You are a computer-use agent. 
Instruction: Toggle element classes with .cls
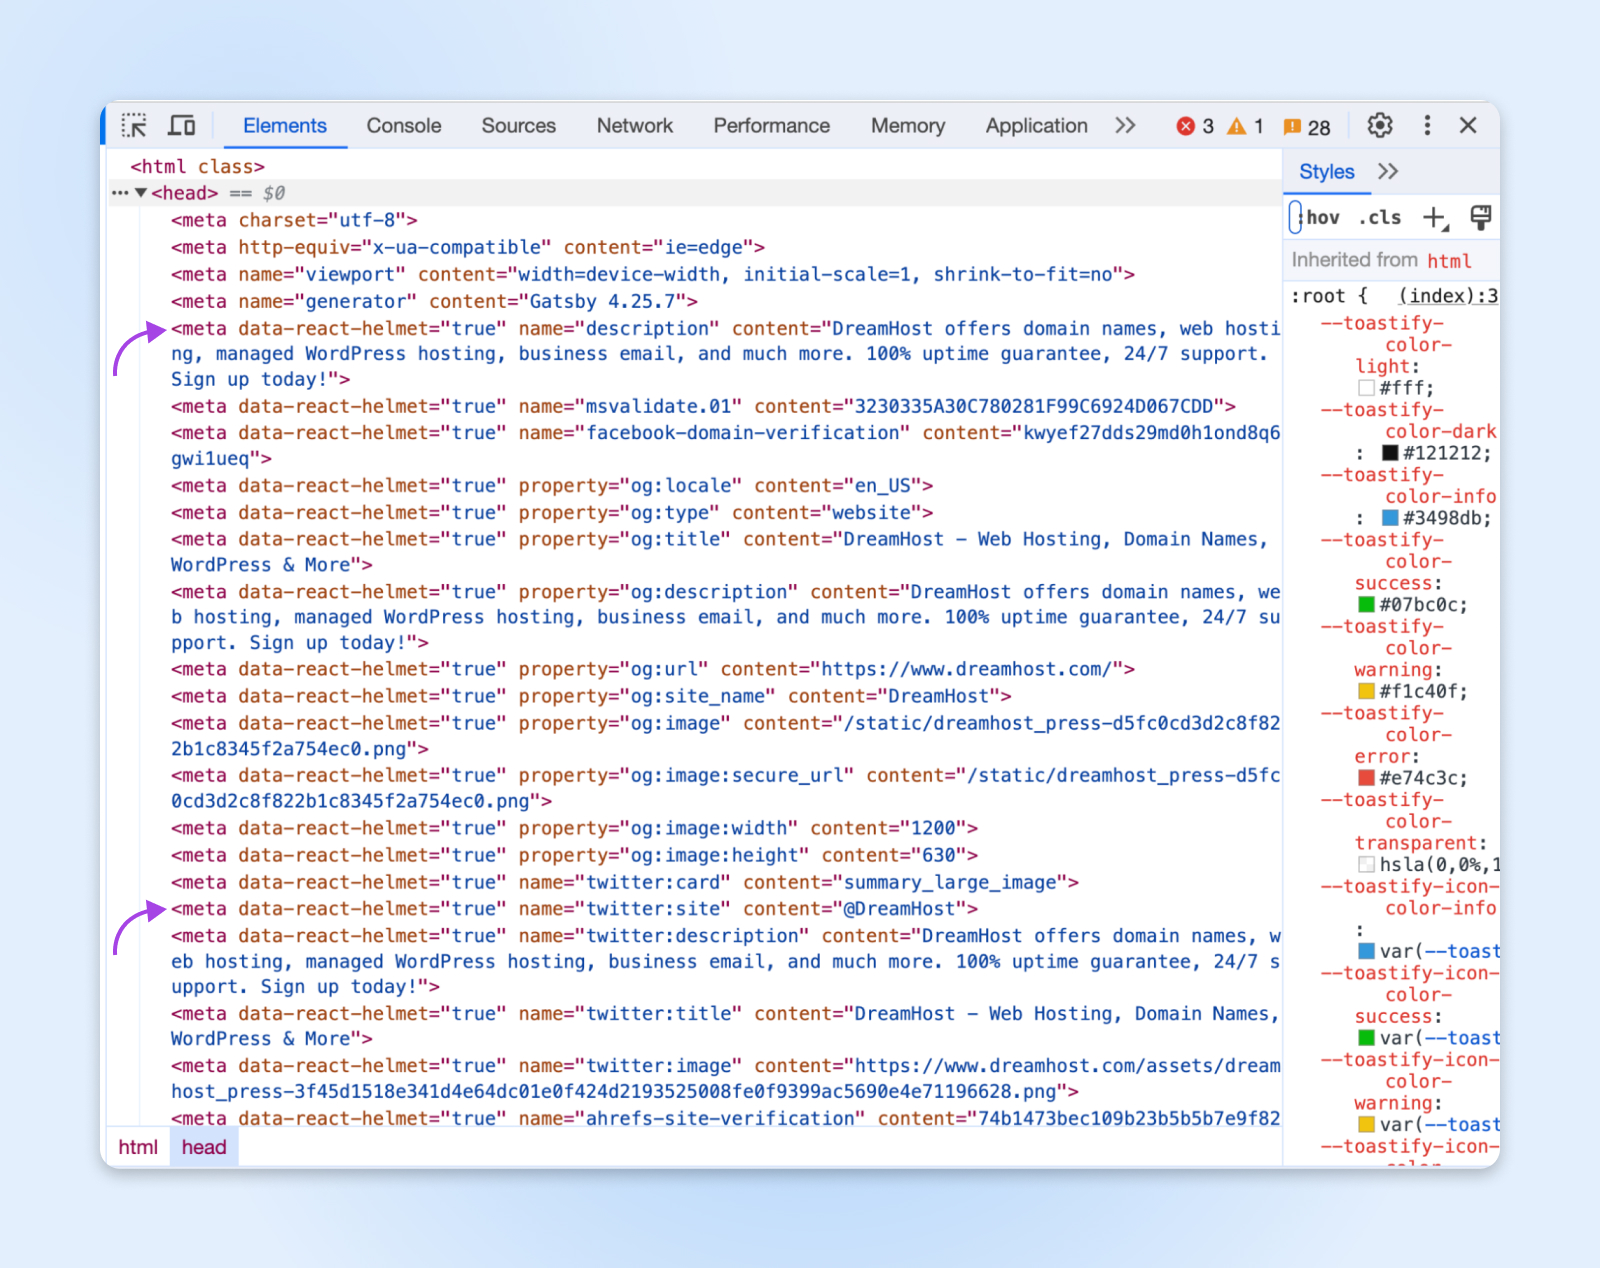pyautogui.click(x=1380, y=217)
